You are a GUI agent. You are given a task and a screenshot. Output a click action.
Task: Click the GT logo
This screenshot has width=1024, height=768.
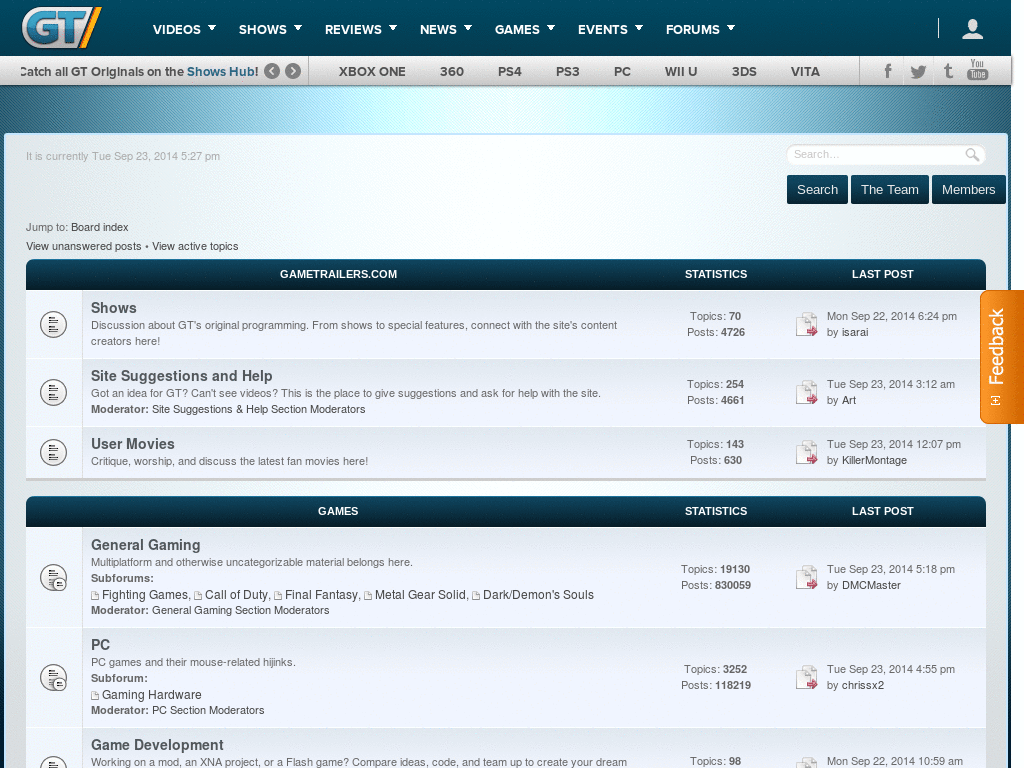click(x=61, y=27)
